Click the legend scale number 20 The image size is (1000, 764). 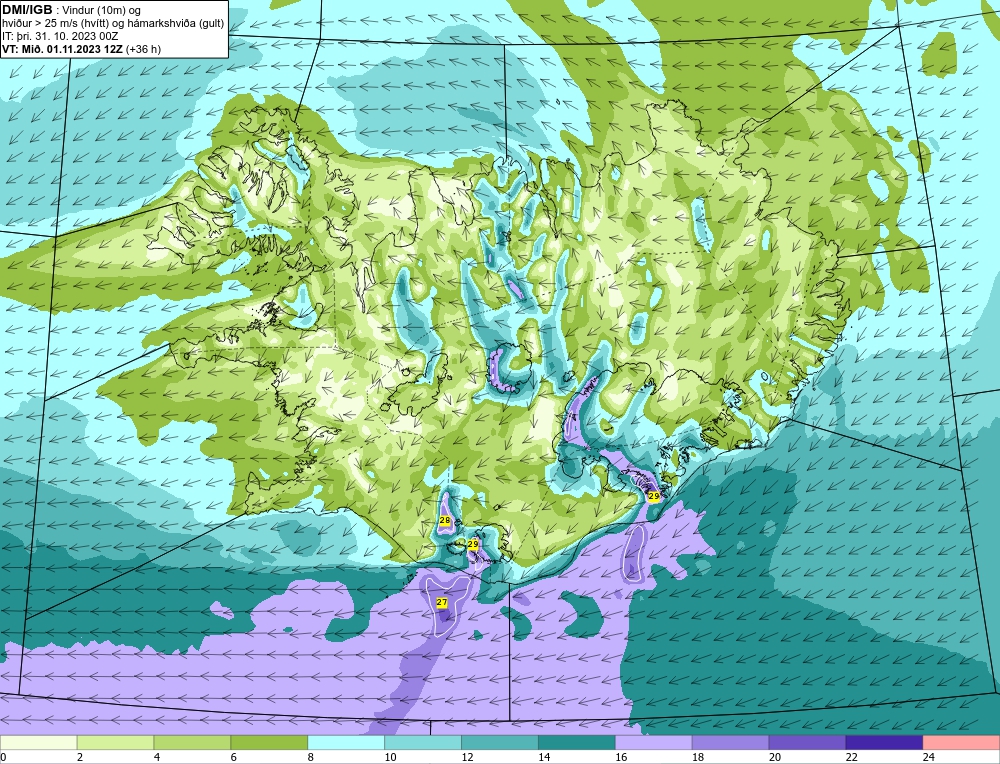[x=775, y=757]
